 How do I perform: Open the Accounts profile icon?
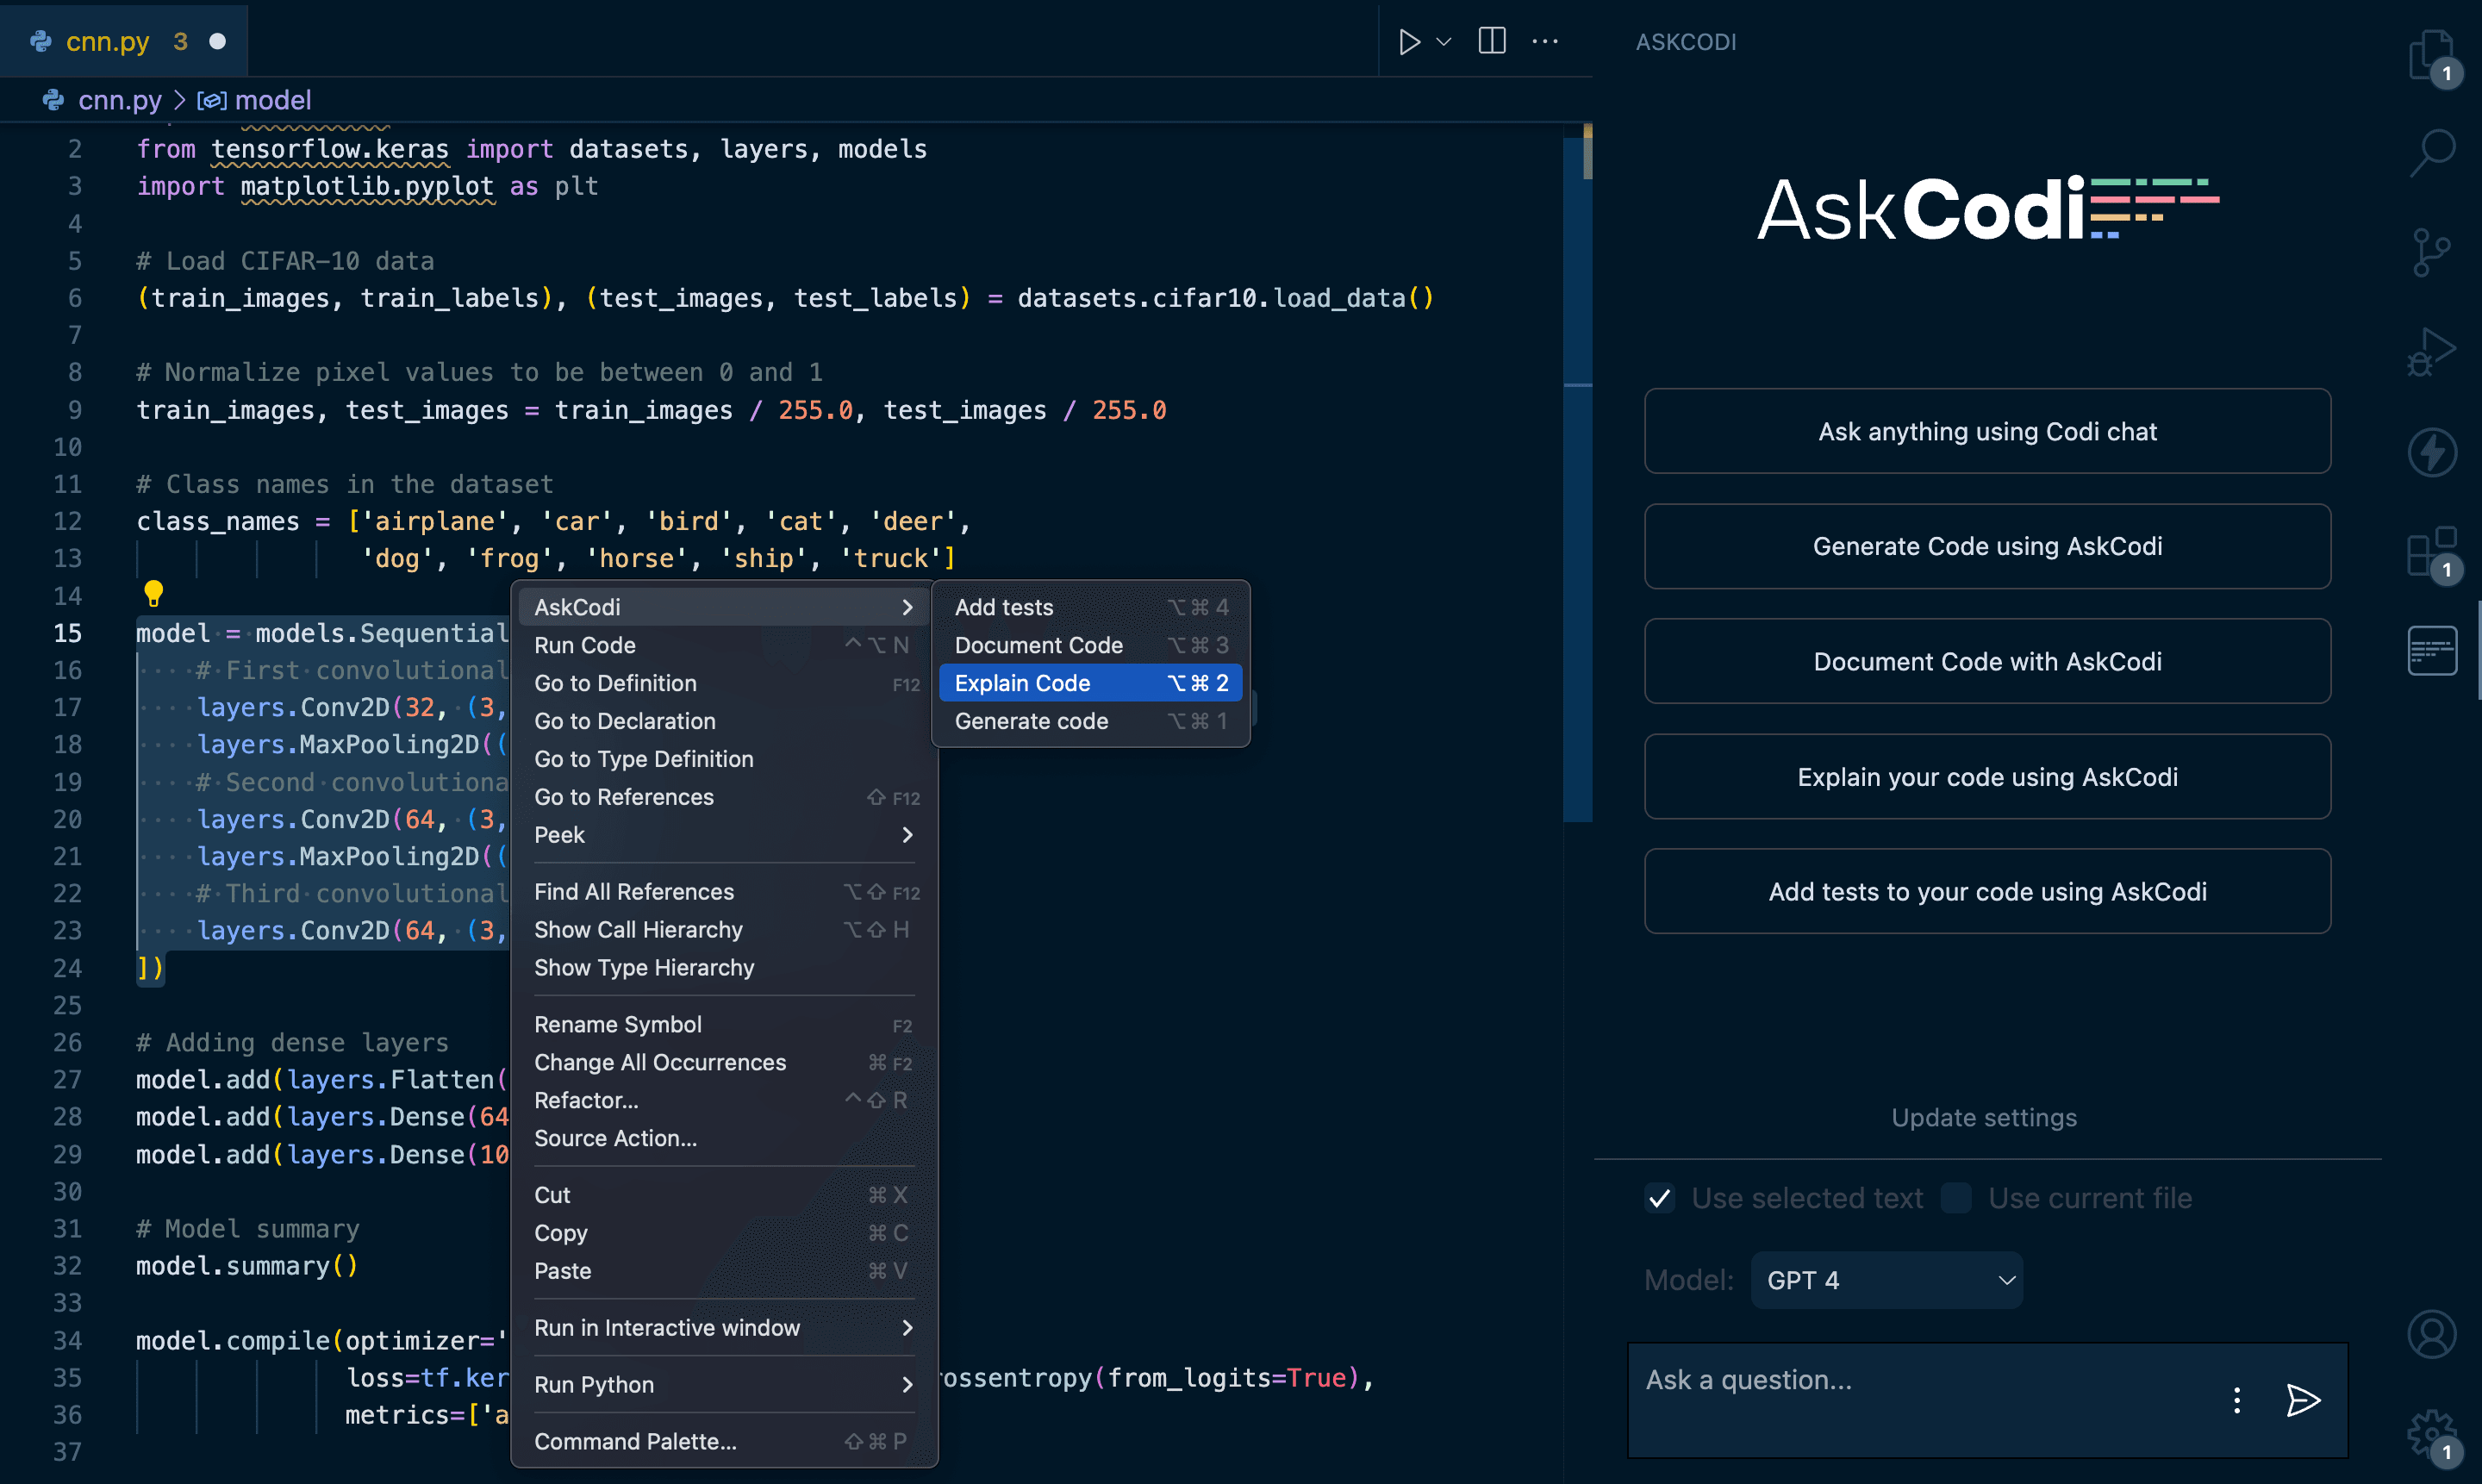pos(2431,1334)
